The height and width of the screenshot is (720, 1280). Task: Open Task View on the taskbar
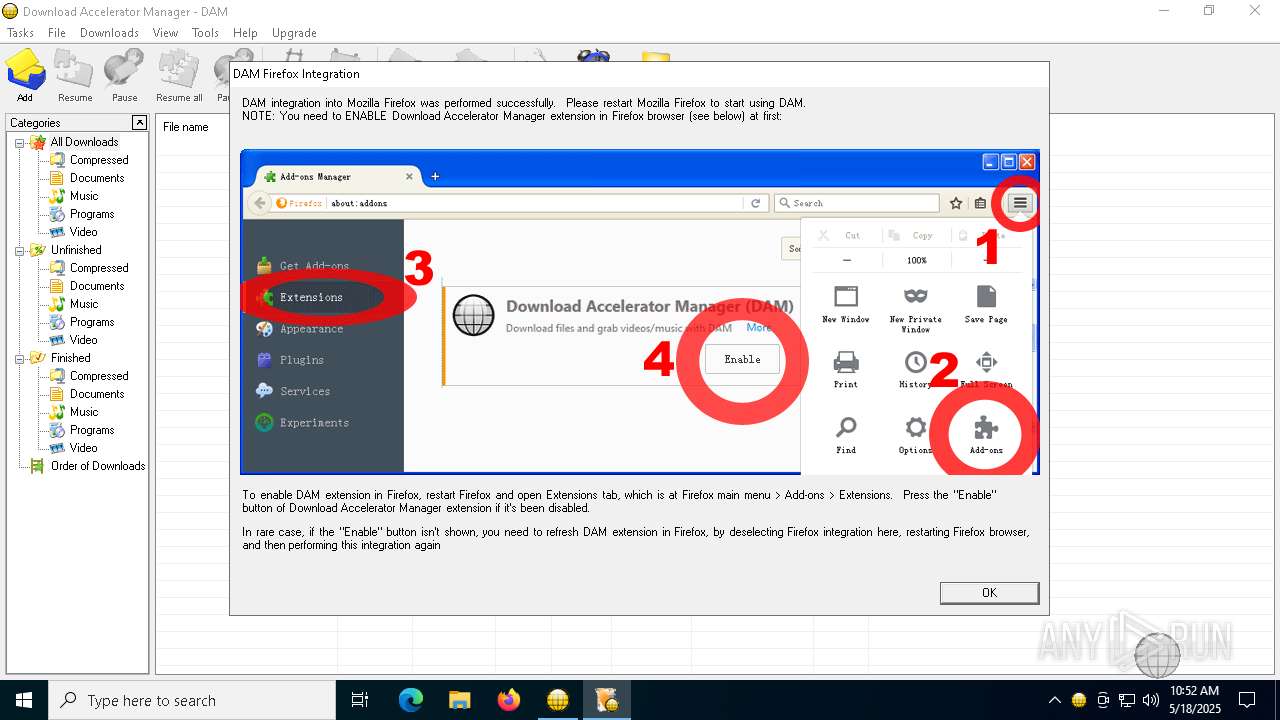click(360, 700)
